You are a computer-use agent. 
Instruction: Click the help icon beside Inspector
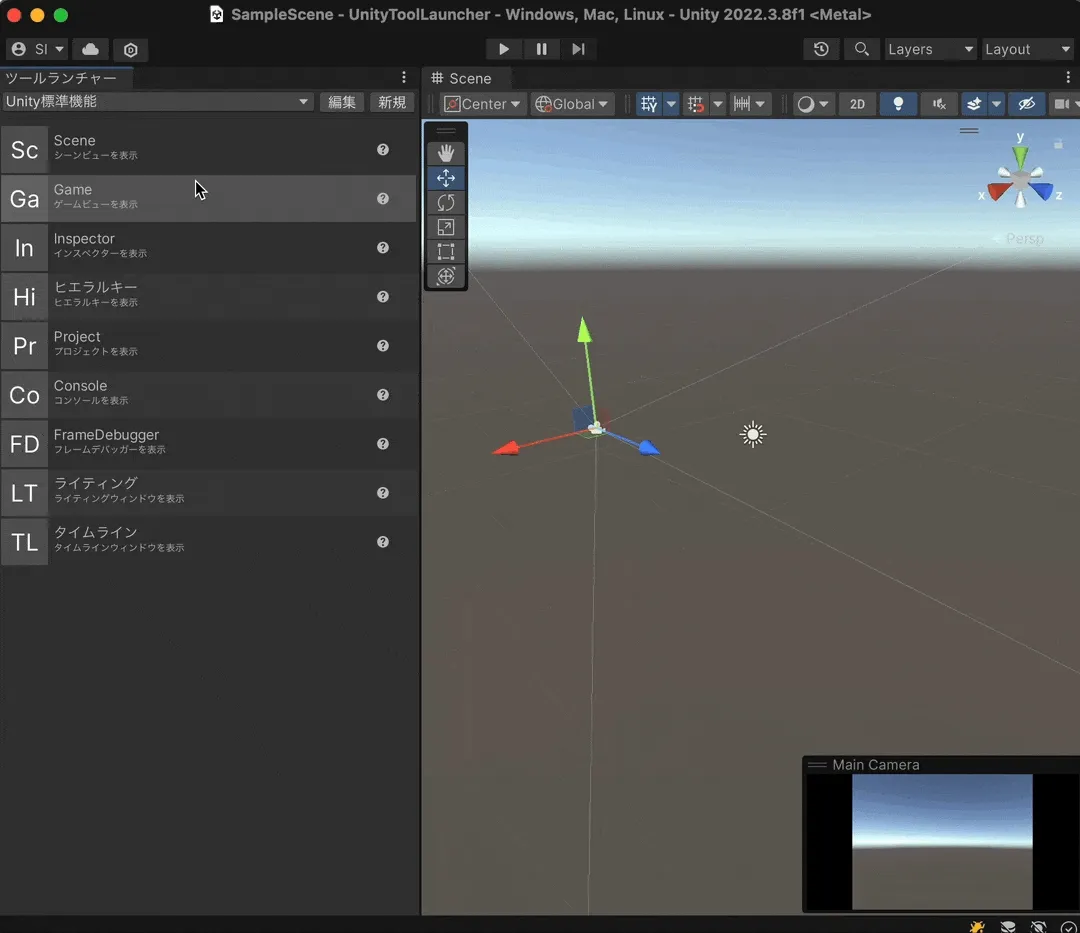point(382,247)
